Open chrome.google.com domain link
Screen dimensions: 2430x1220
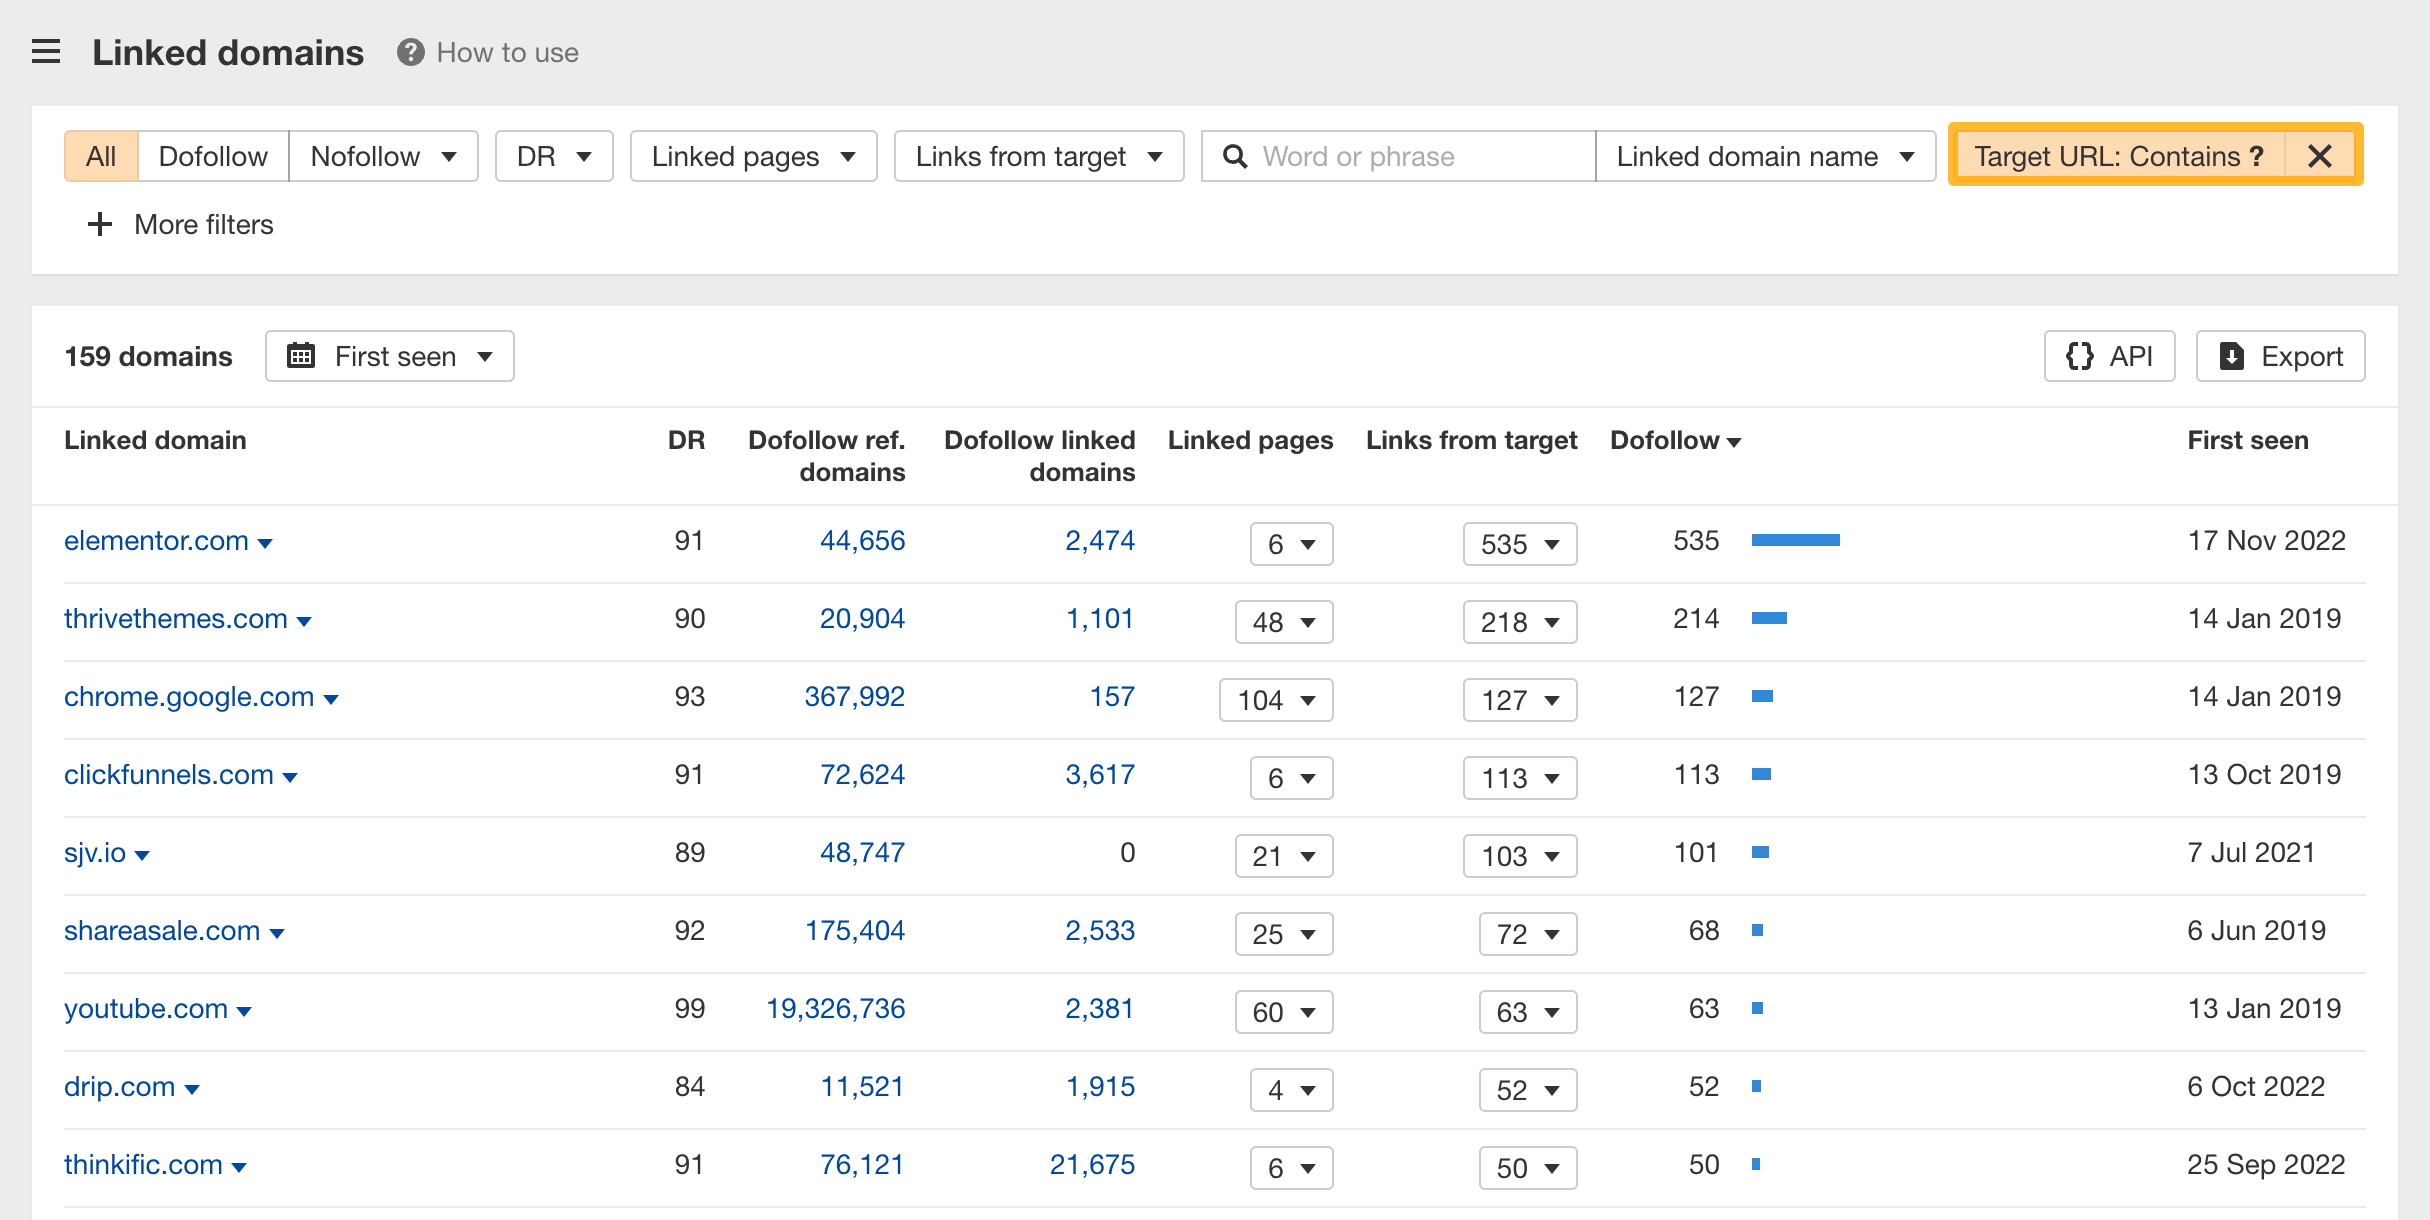(x=189, y=697)
